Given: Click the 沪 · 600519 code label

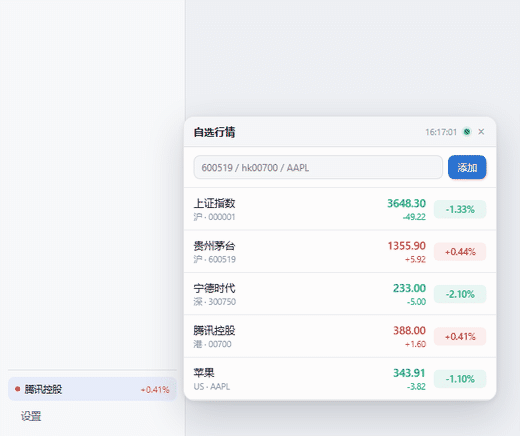Looking at the screenshot, I should tap(214, 259).
